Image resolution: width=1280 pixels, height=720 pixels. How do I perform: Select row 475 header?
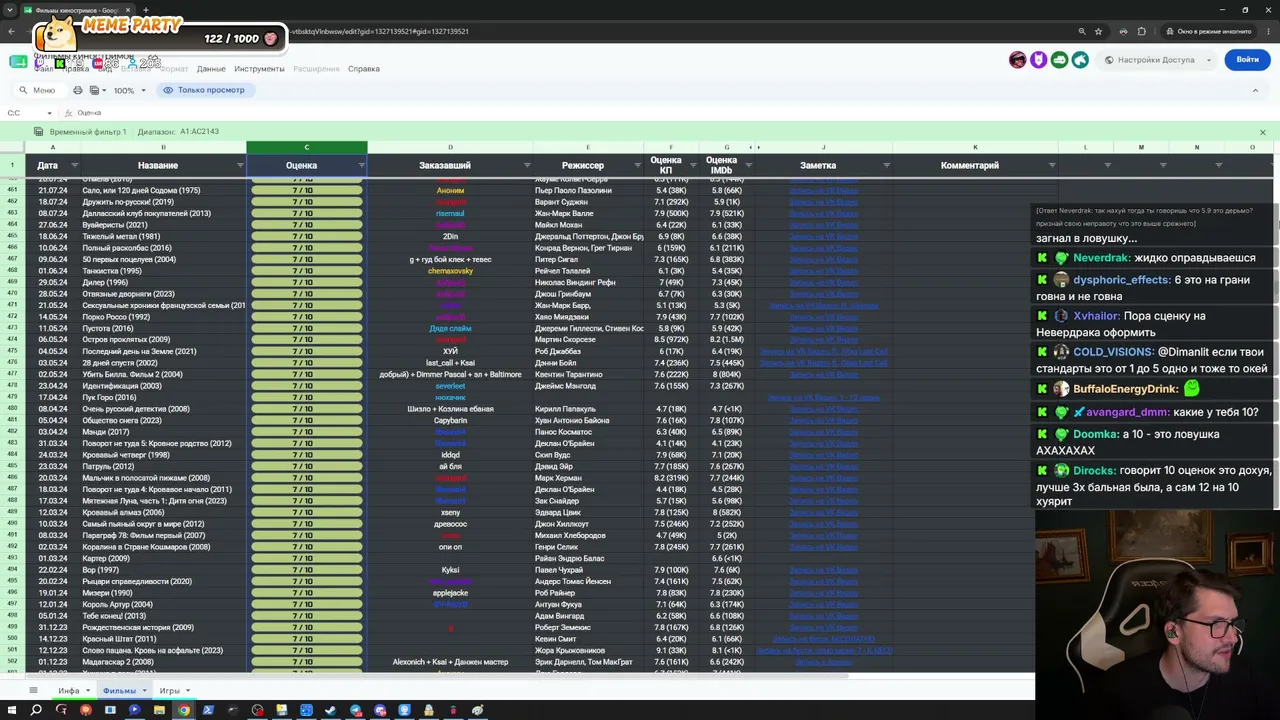pyautogui.click(x=13, y=352)
